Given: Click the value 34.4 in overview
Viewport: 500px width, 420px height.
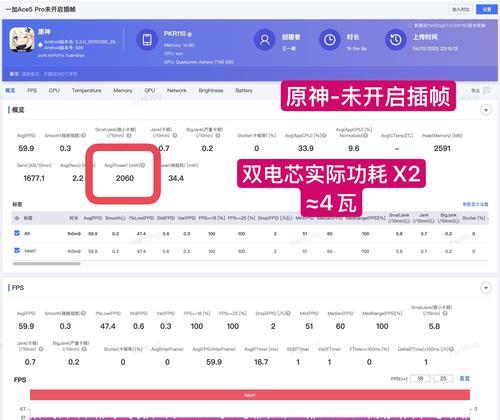Looking at the screenshot, I should pos(176,178).
